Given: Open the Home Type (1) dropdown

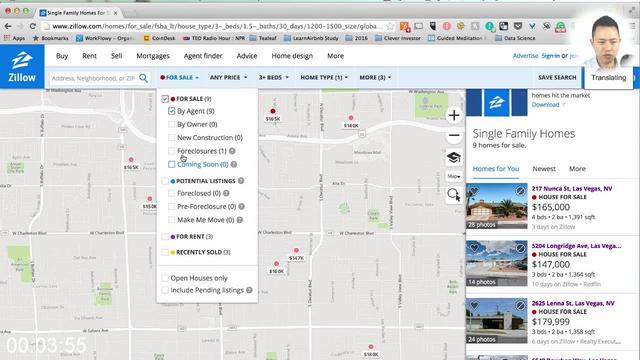Looking at the screenshot, I should (324, 78).
